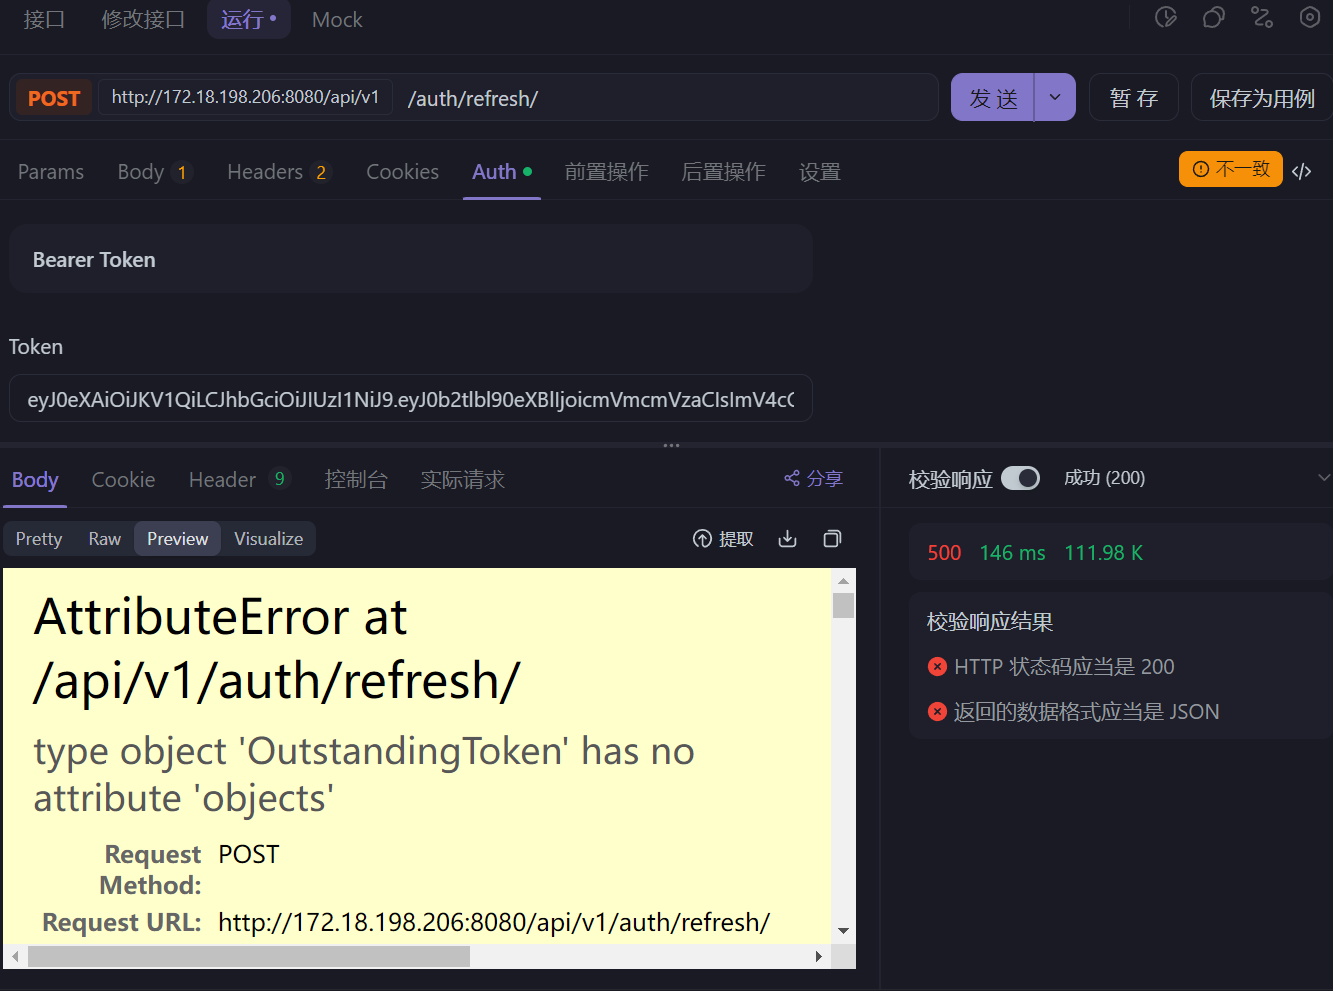This screenshot has width=1333, height=991.
Task: Share the response with 分享
Action: coord(813,479)
